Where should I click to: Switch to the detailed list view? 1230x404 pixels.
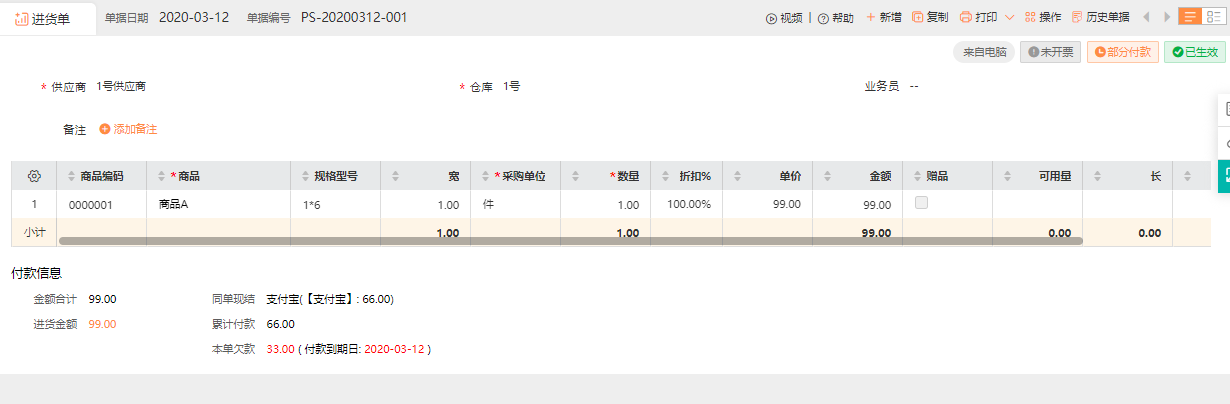(x=1213, y=17)
